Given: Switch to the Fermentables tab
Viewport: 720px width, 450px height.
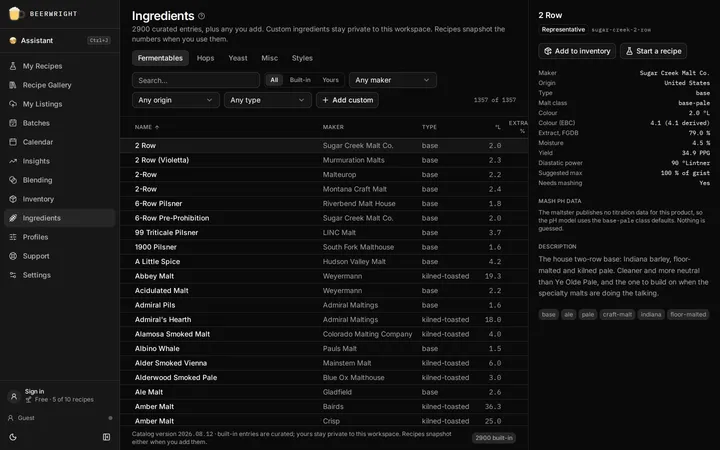Looking at the screenshot, I should click(160, 58).
